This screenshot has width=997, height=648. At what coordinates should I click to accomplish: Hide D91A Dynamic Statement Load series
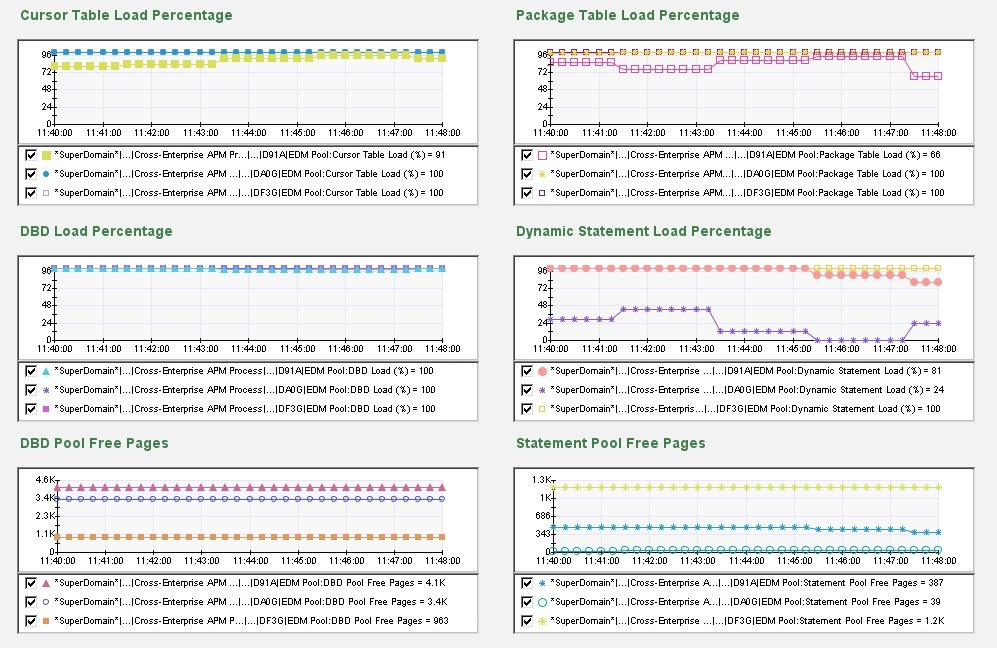coord(526,371)
